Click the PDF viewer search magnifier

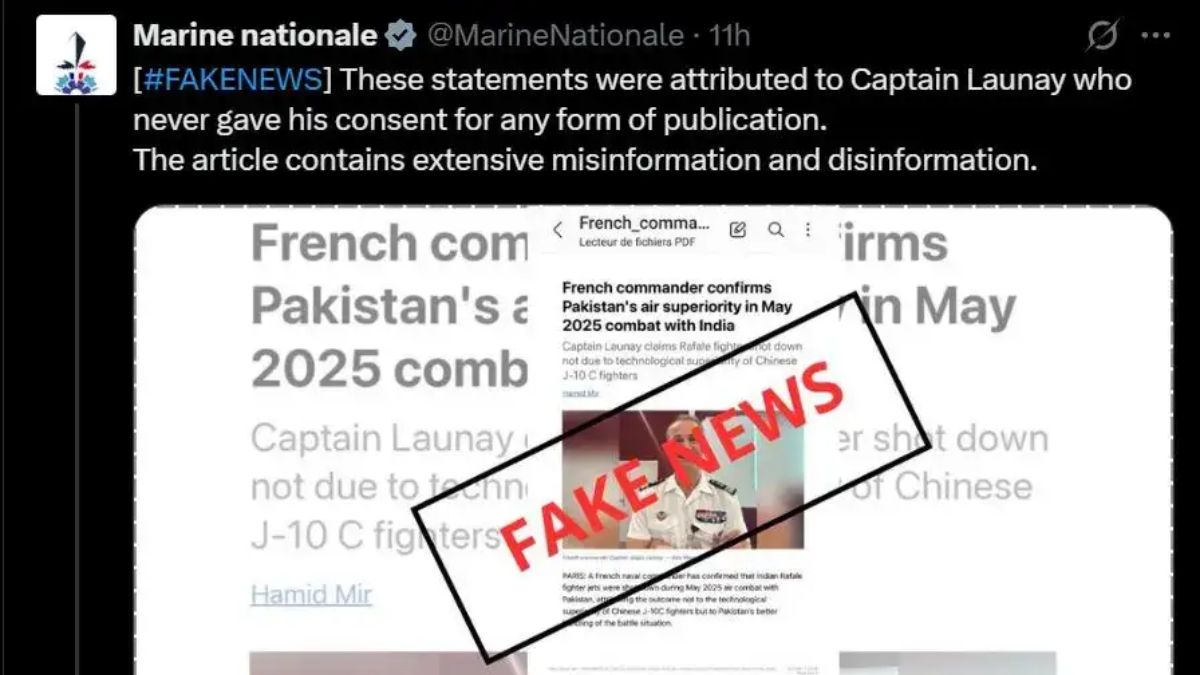coord(775,230)
